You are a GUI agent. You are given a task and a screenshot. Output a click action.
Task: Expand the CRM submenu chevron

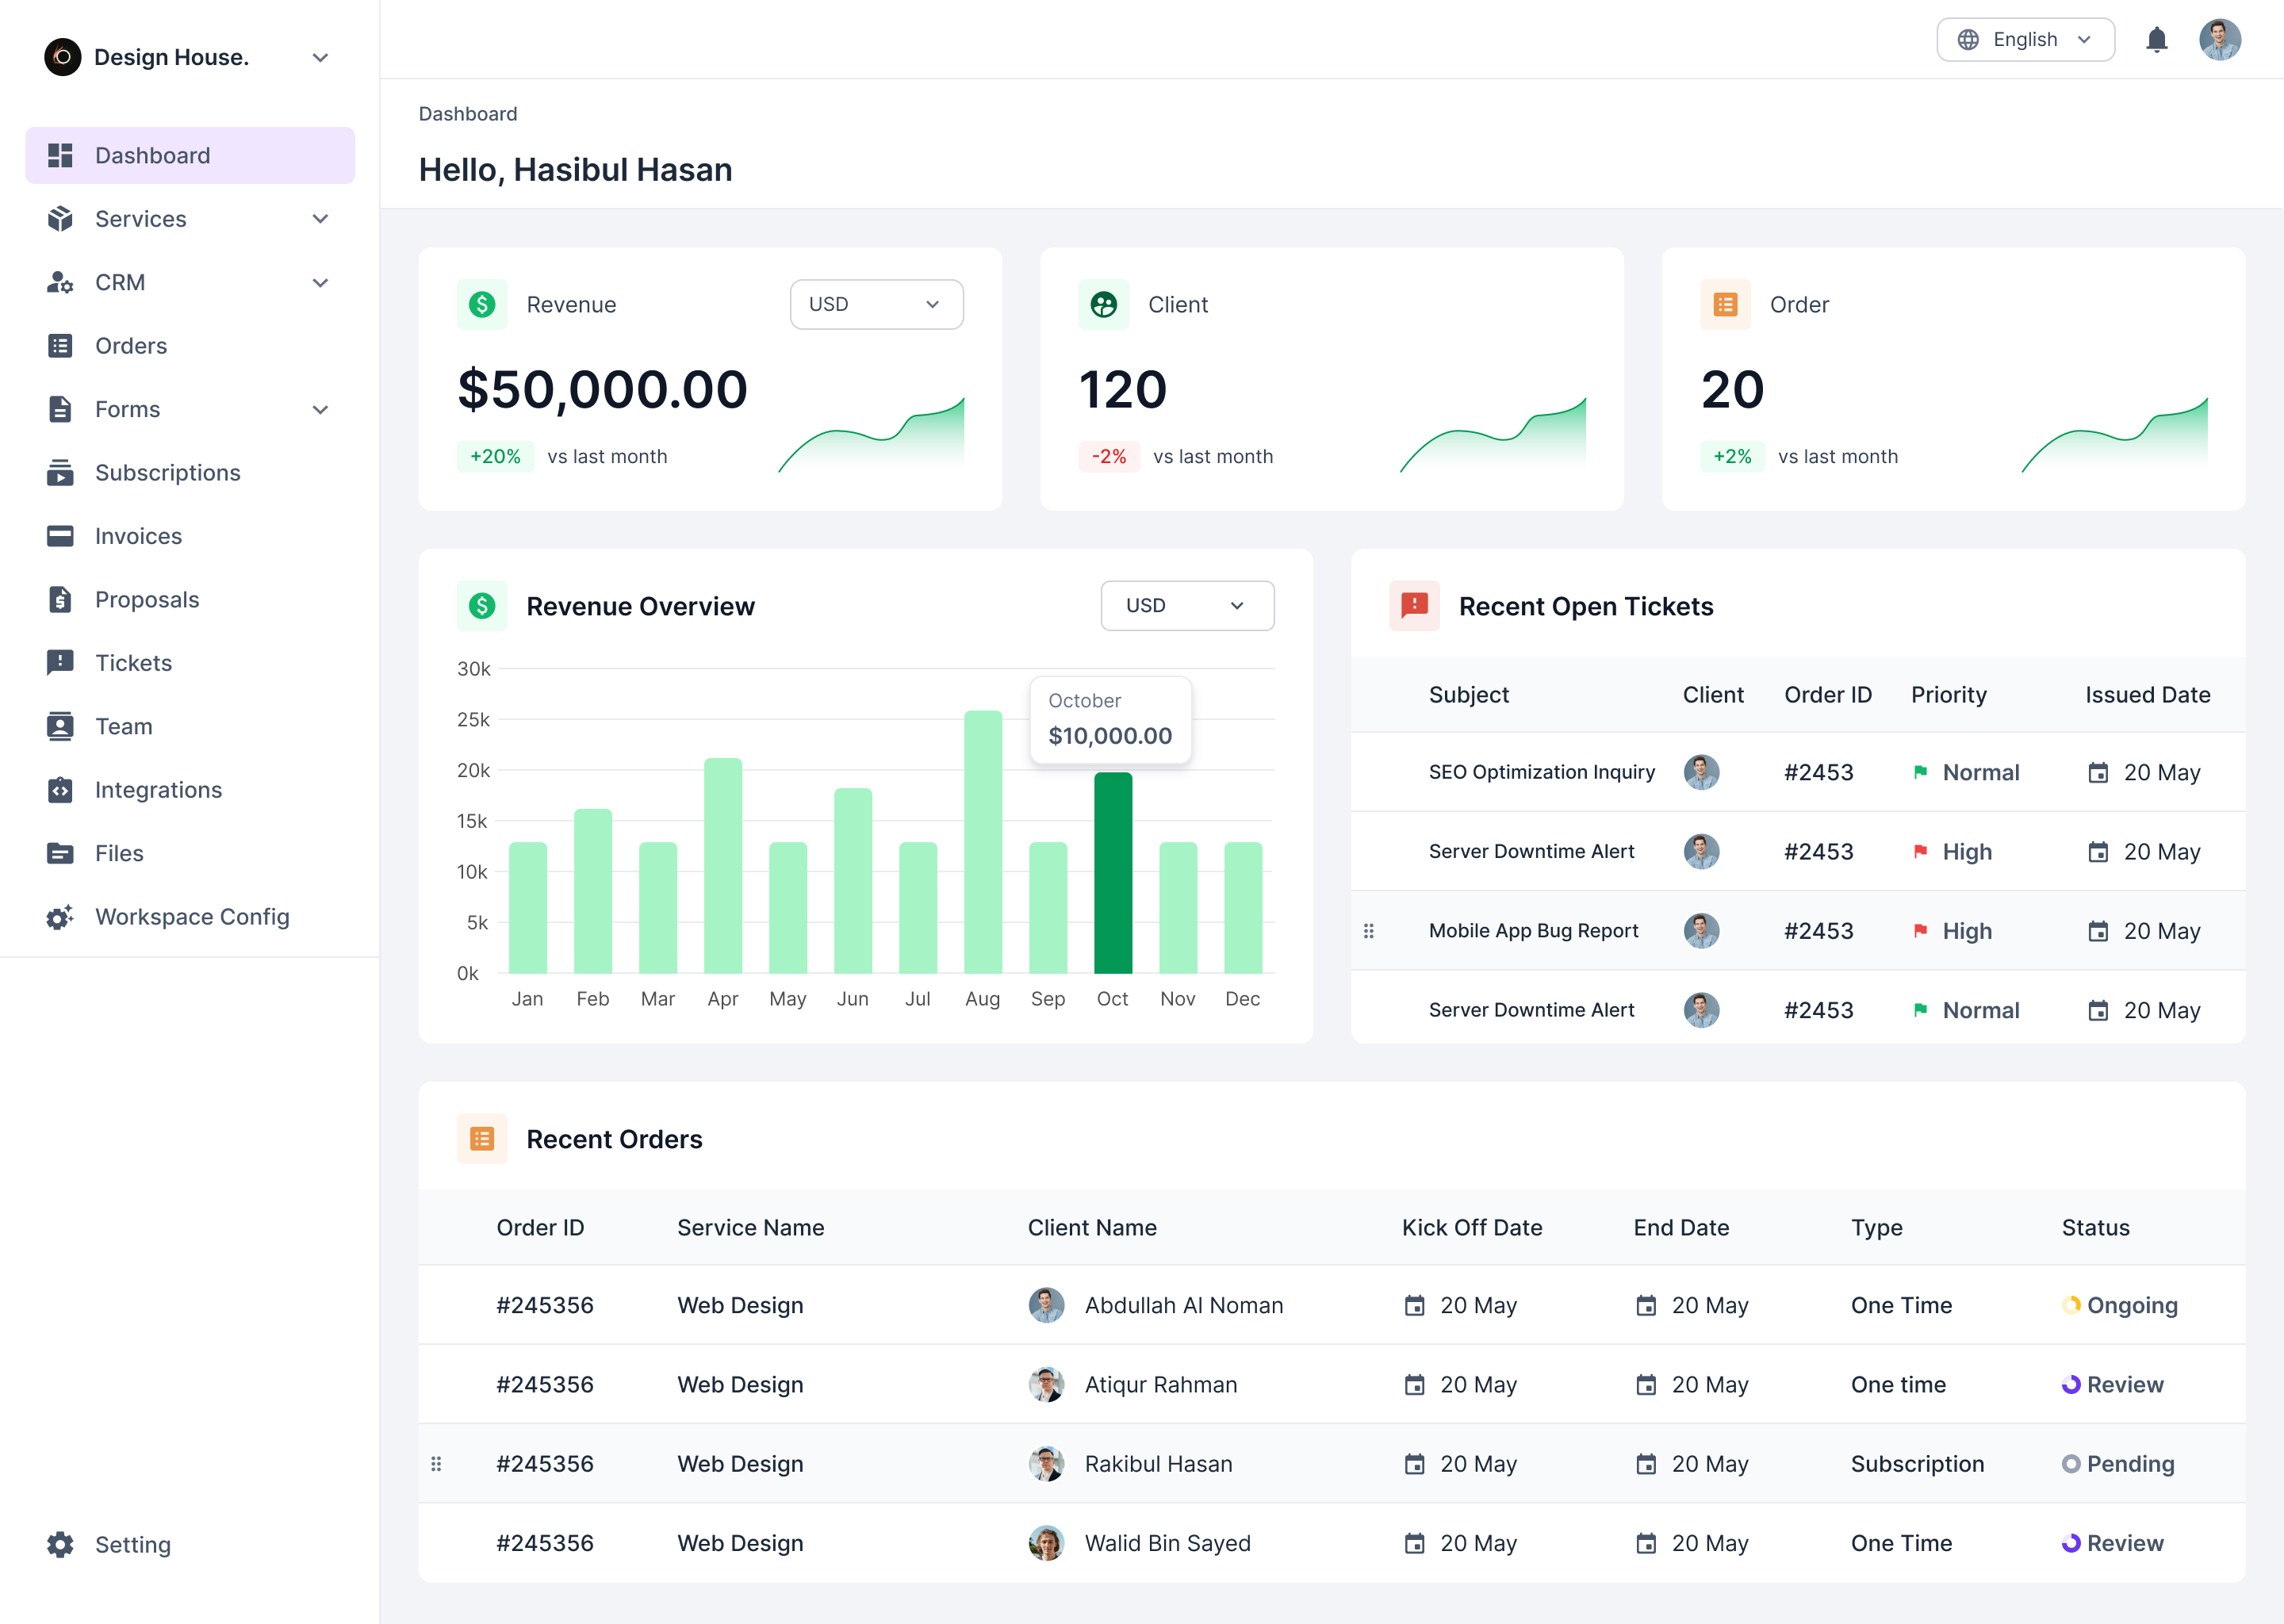320,283
